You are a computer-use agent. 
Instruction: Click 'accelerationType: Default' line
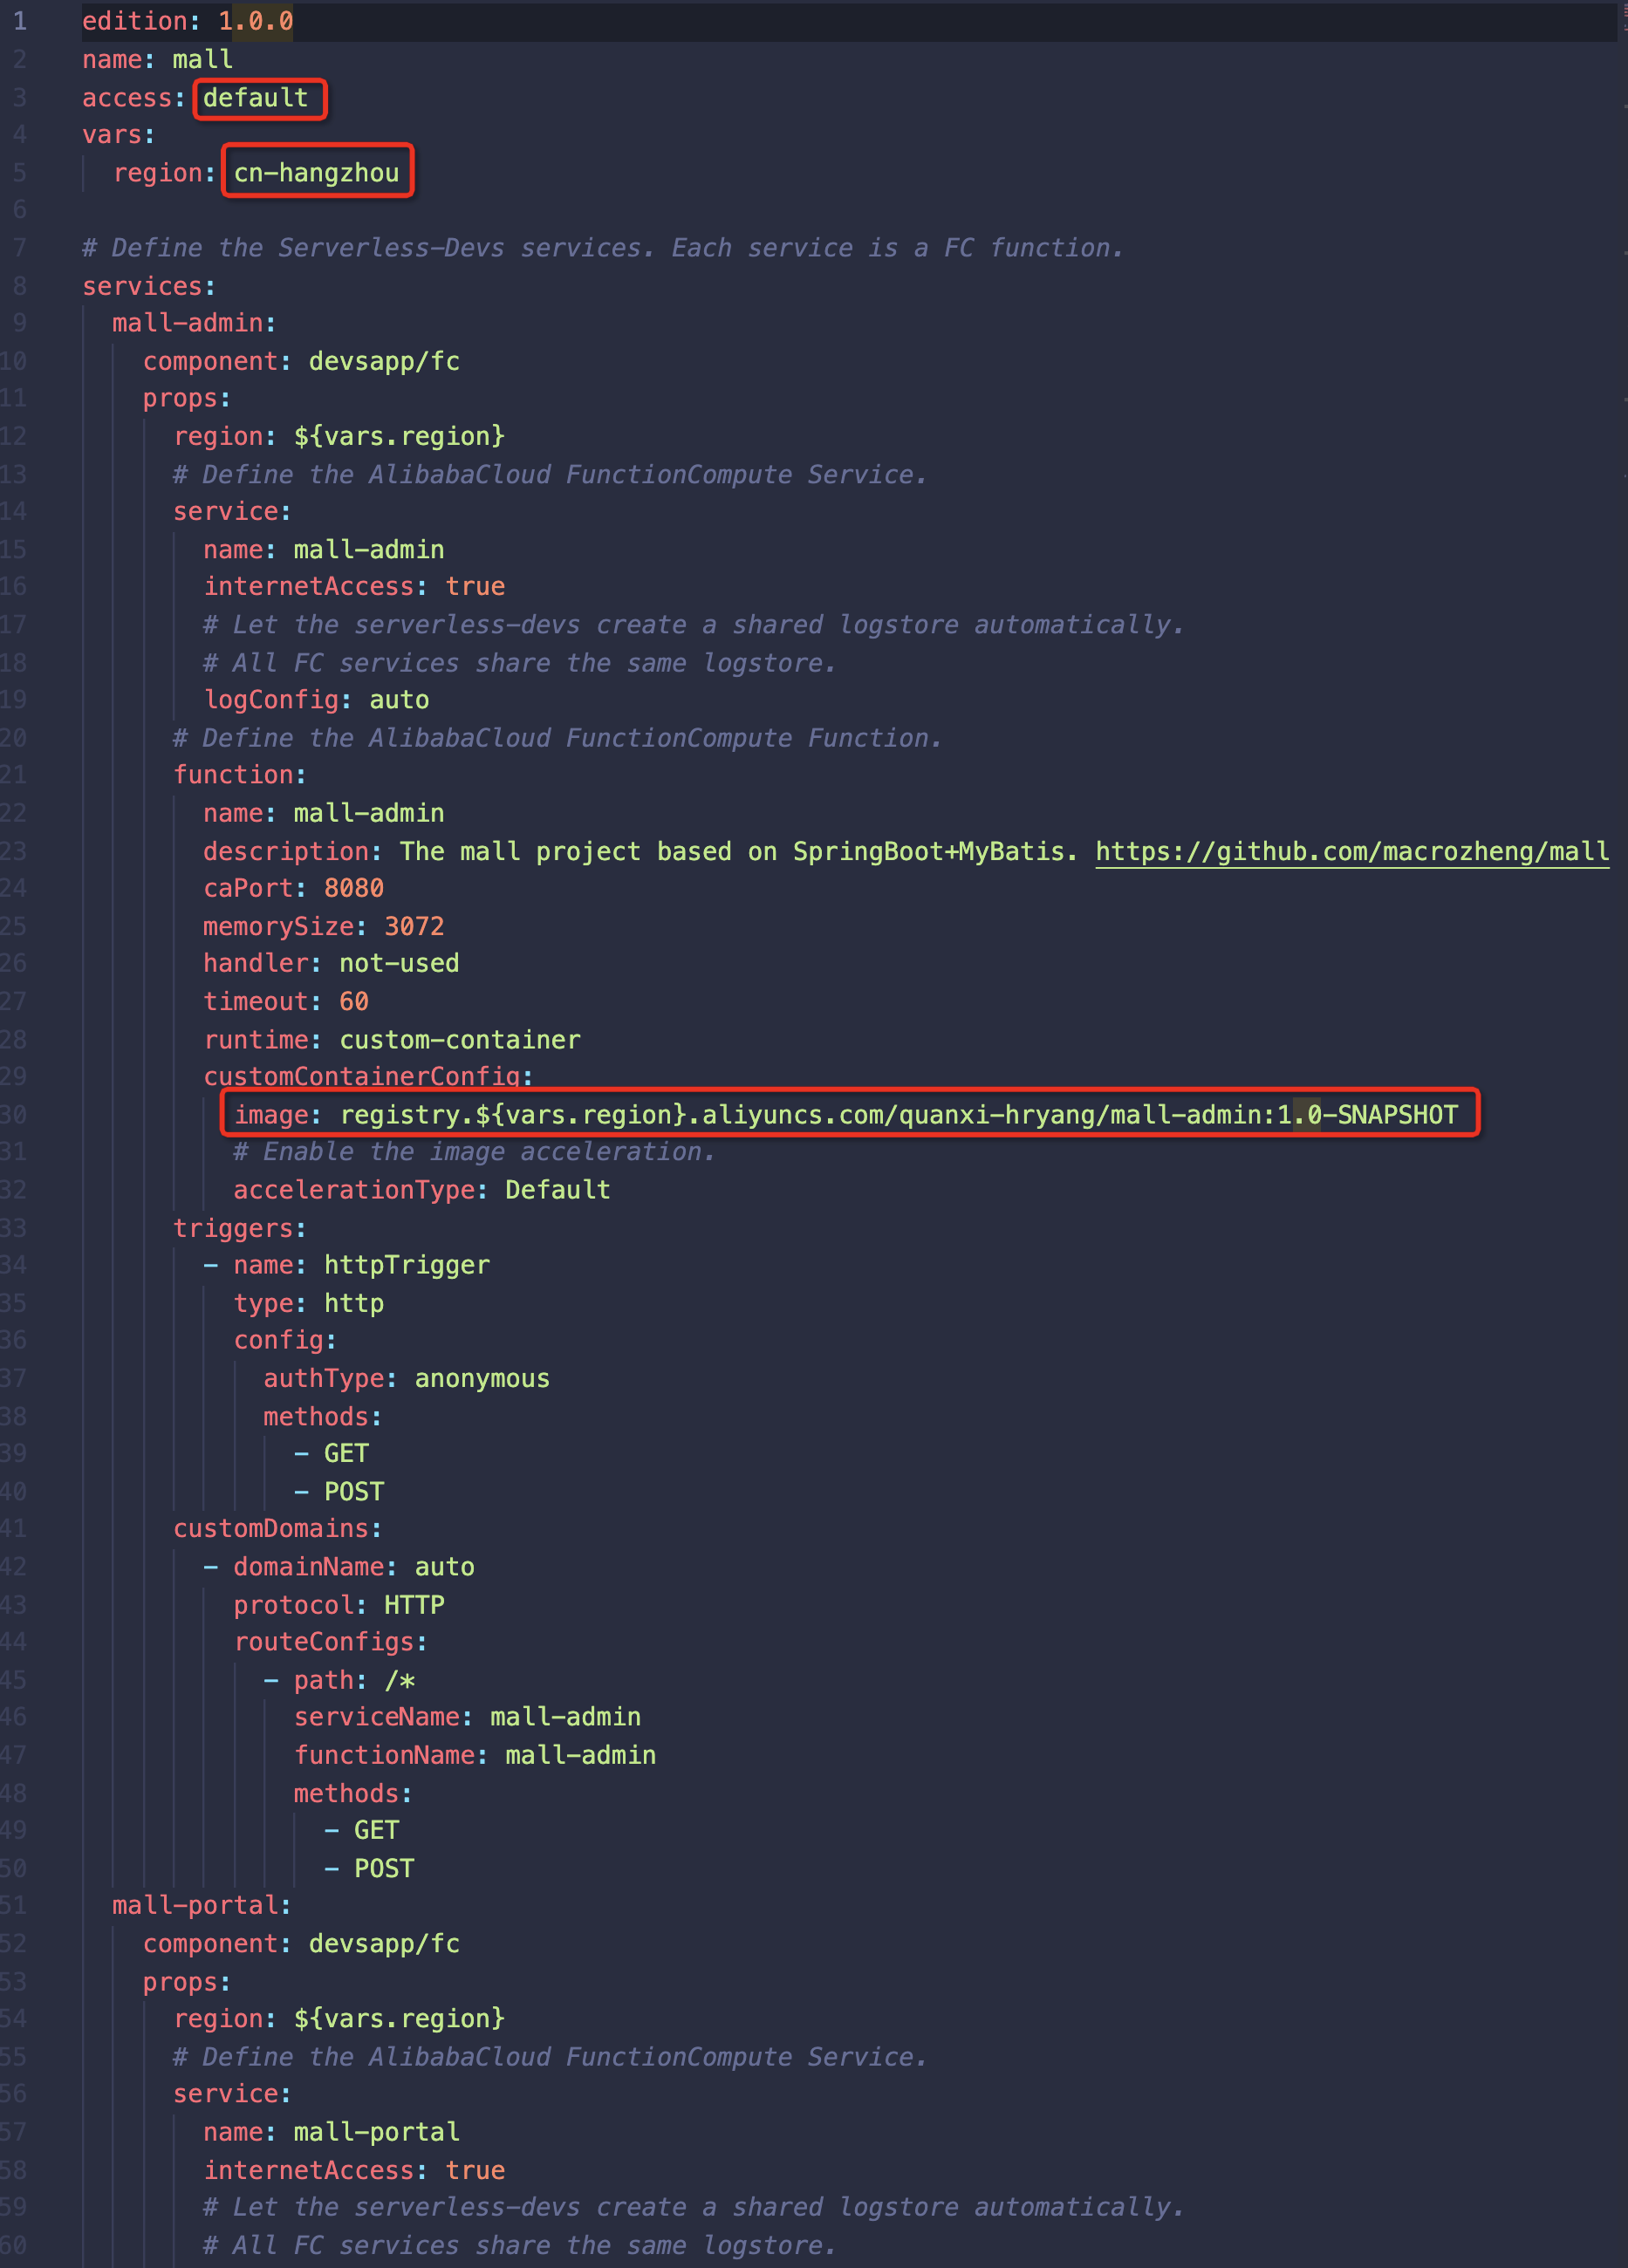pos(421,1189)
